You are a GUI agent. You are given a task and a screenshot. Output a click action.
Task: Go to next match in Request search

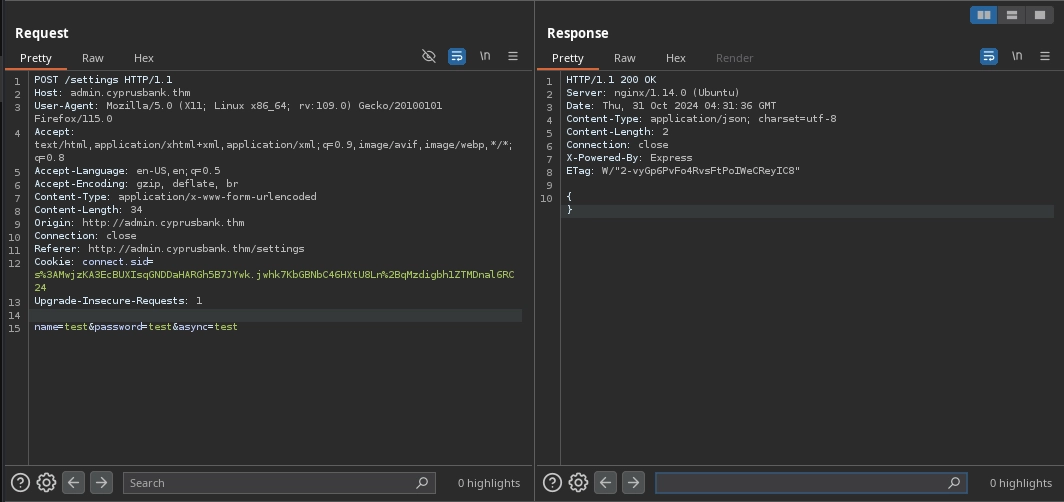101,483
